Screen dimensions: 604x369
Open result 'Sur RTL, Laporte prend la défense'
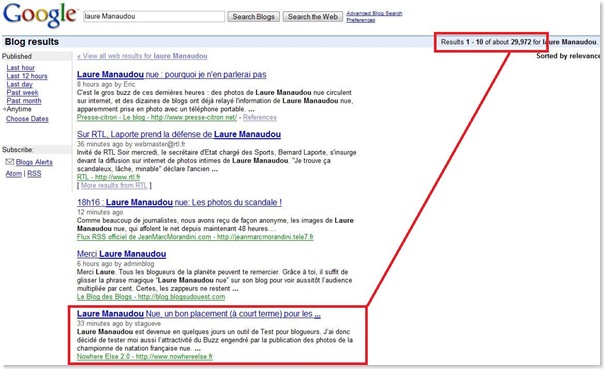179,134
